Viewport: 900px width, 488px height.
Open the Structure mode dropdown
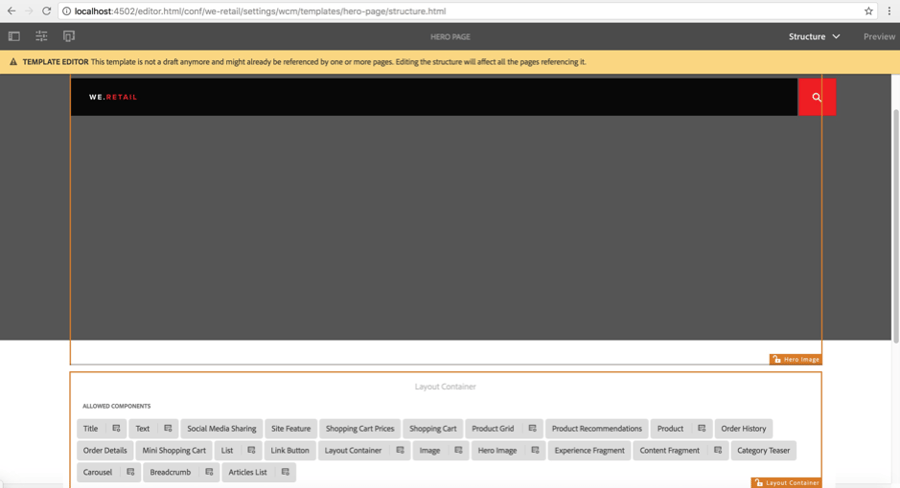[814, 36]
